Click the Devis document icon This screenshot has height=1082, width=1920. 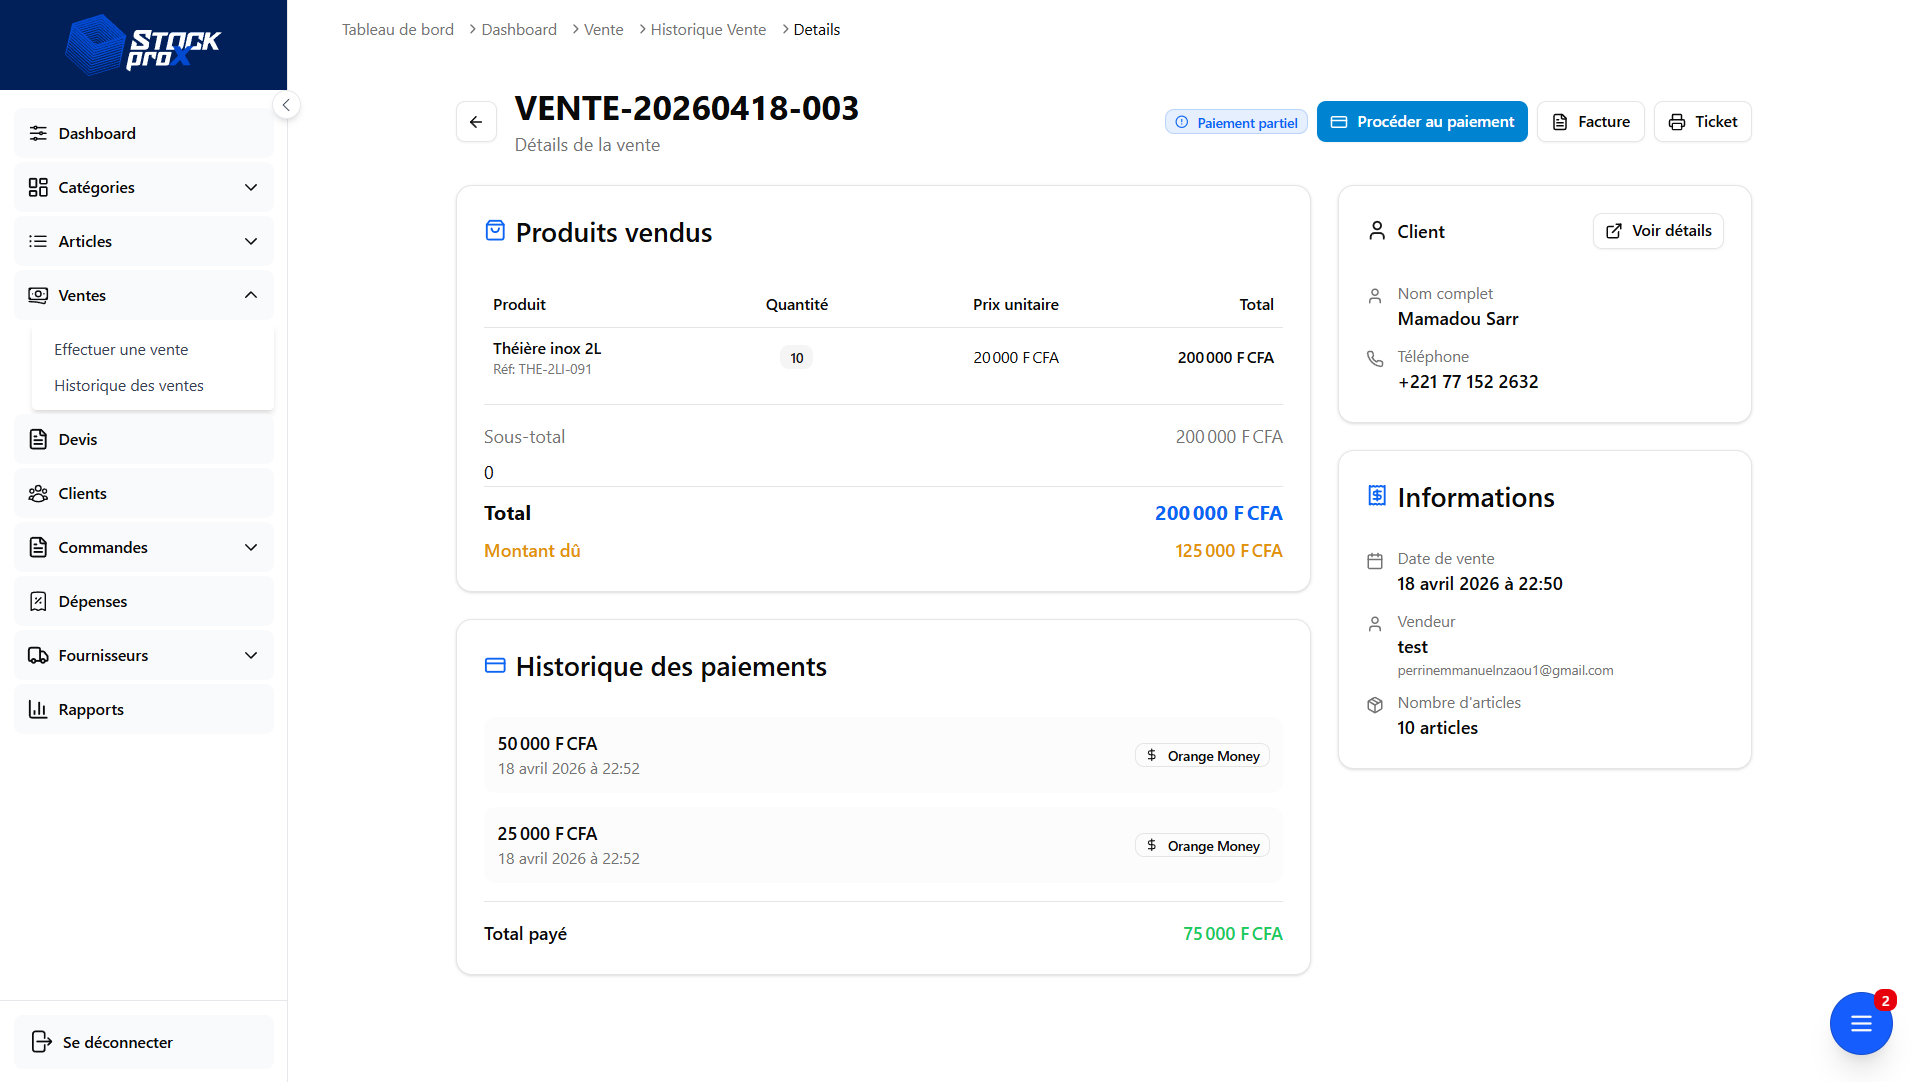[x=38, y=439]
